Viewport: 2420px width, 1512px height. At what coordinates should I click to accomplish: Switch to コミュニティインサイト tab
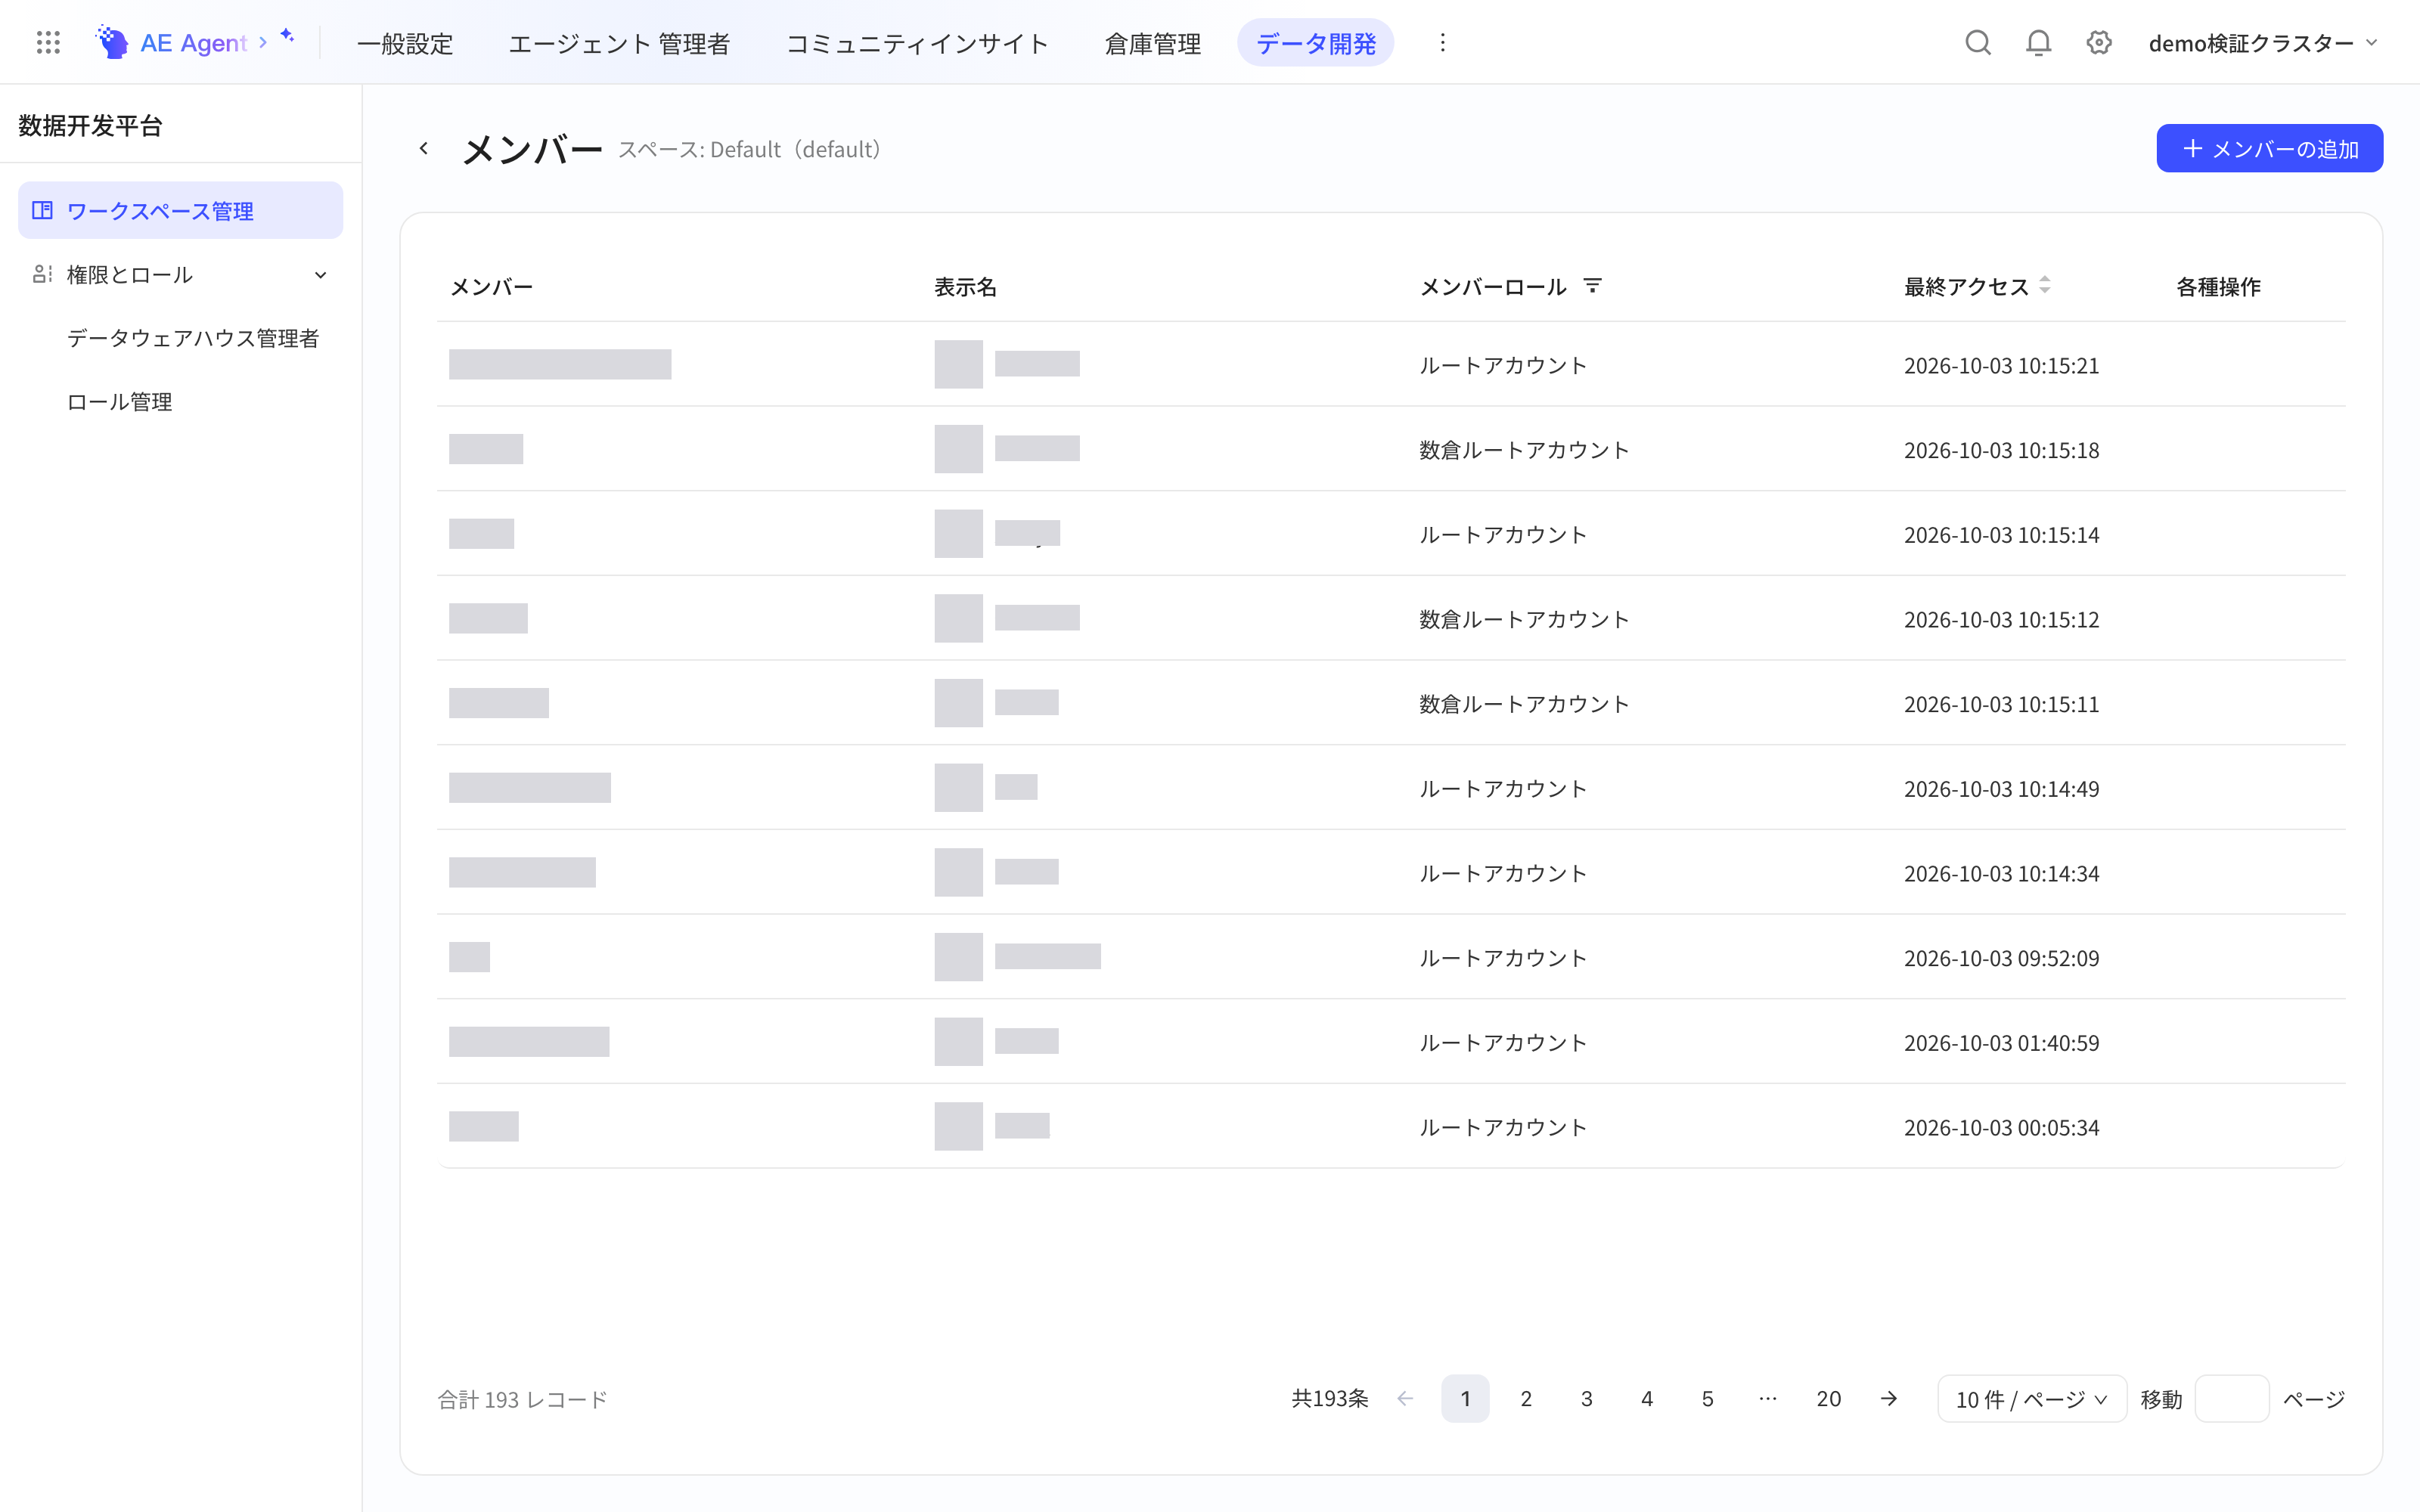(x=917, y=43)
